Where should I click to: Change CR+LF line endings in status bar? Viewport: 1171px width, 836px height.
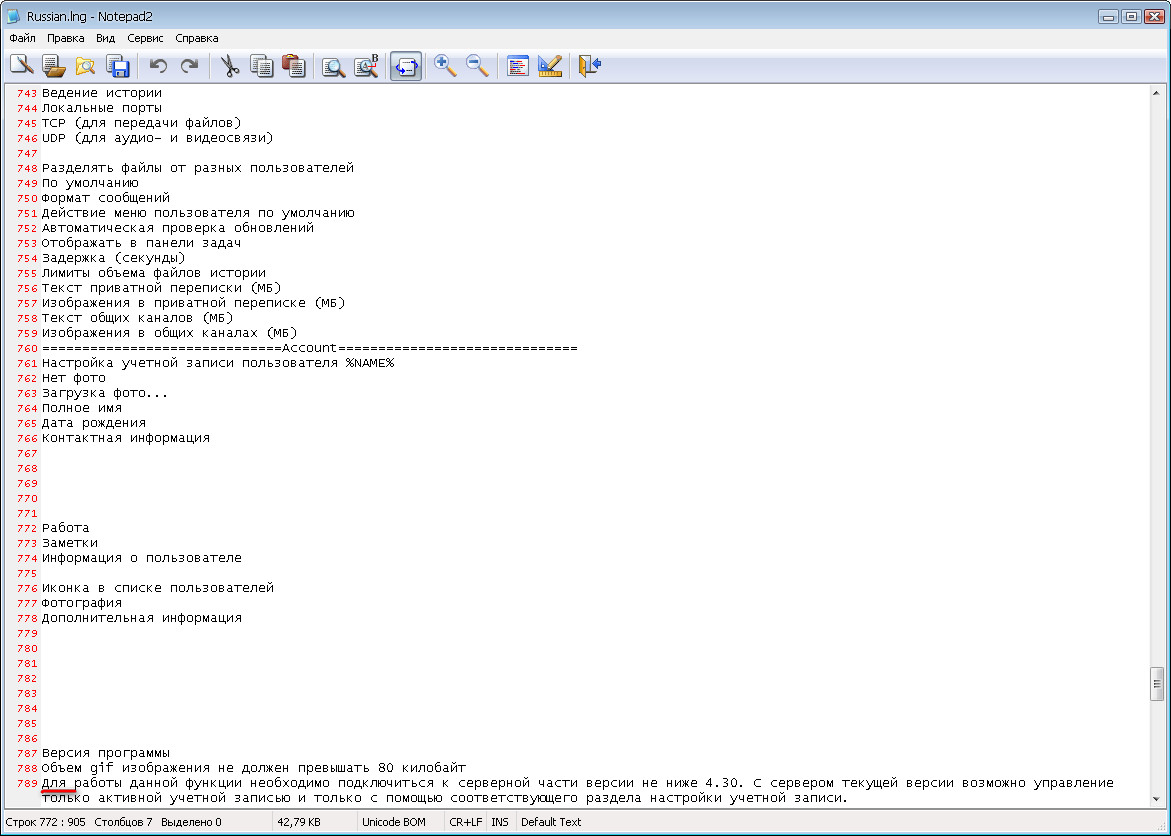pos(465,822)
